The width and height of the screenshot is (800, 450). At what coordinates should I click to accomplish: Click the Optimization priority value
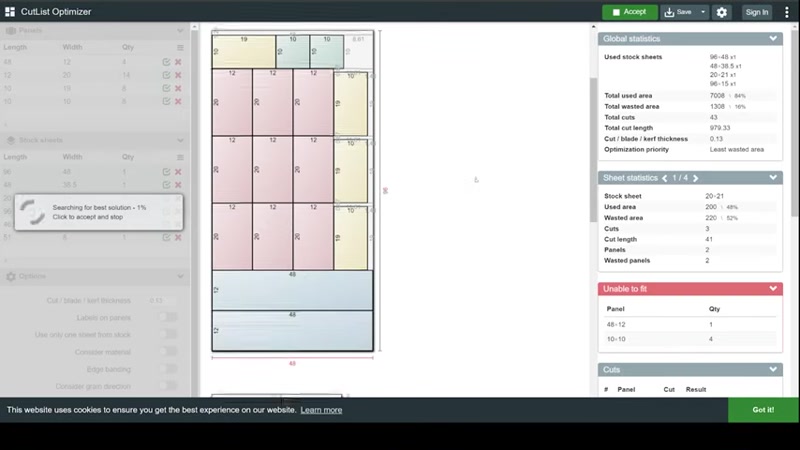736,149
